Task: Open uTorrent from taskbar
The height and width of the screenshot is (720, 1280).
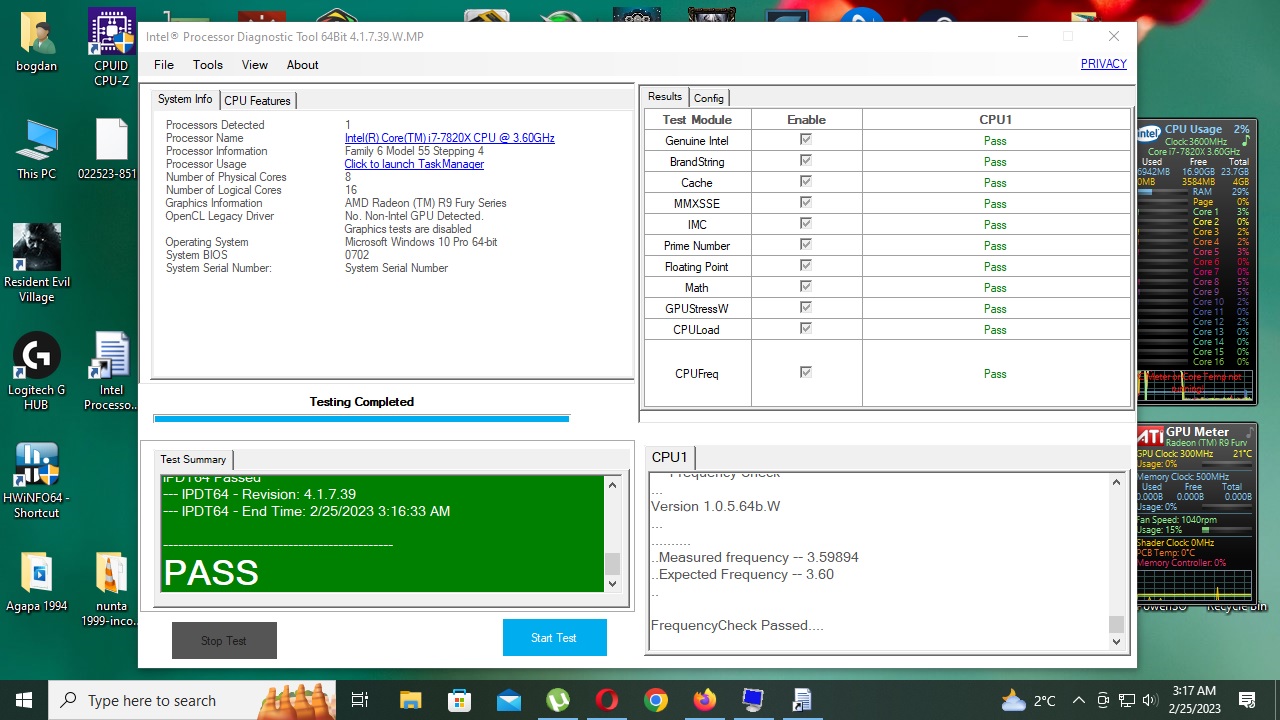Action: pyautogui.click(x=557, y=700)
